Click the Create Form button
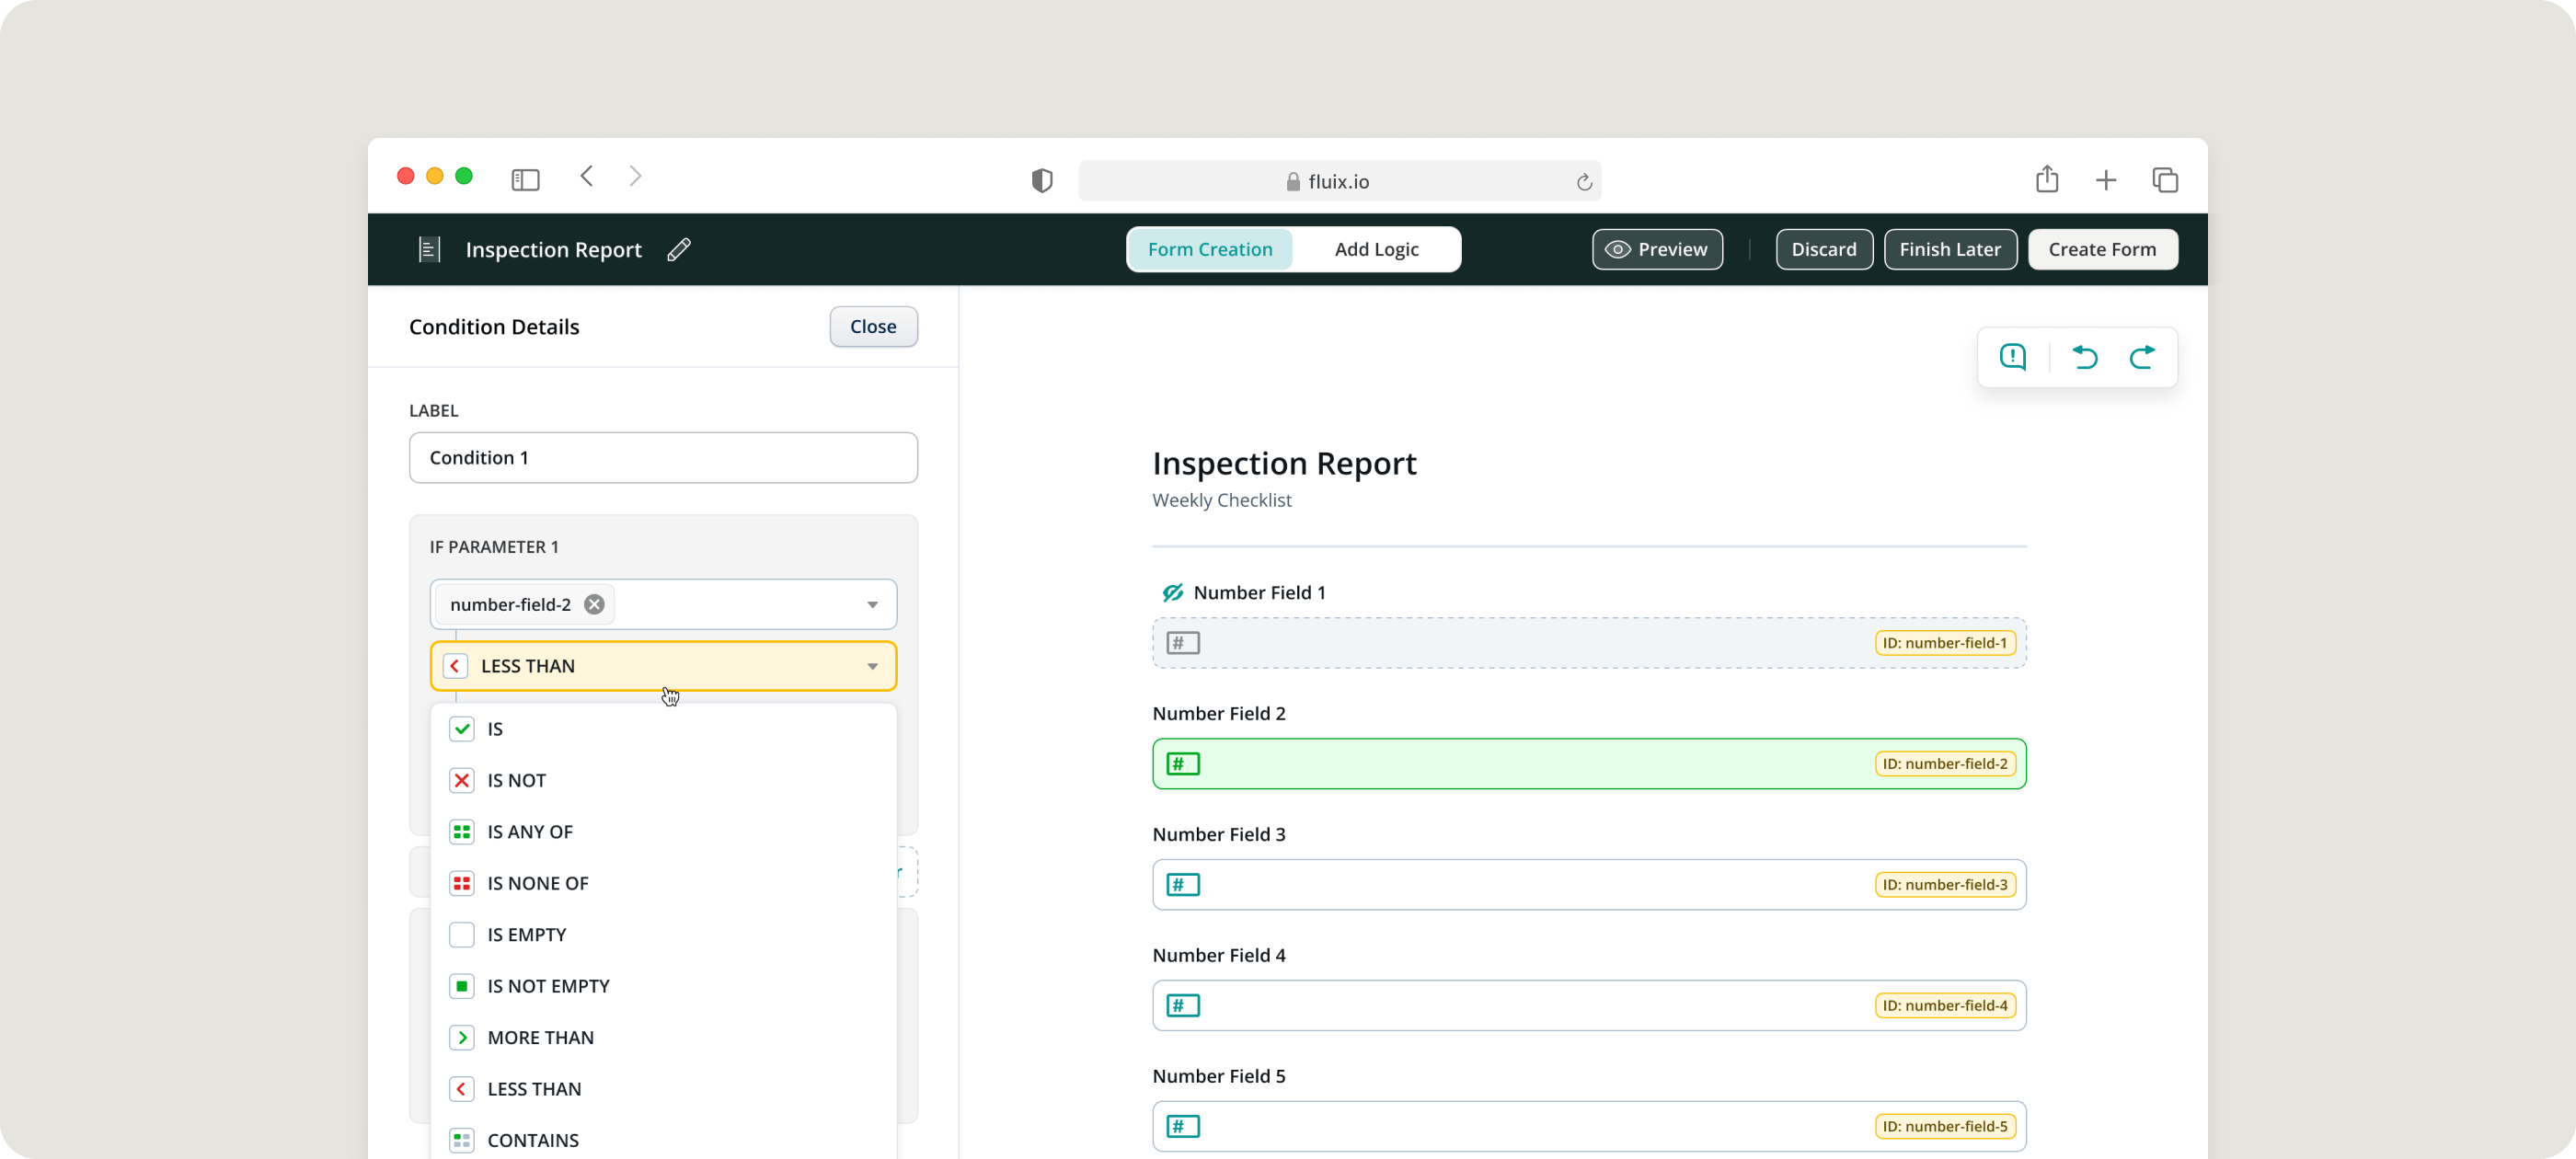The height and width of the screenshot is (1159, 2576). (2102, 249)
